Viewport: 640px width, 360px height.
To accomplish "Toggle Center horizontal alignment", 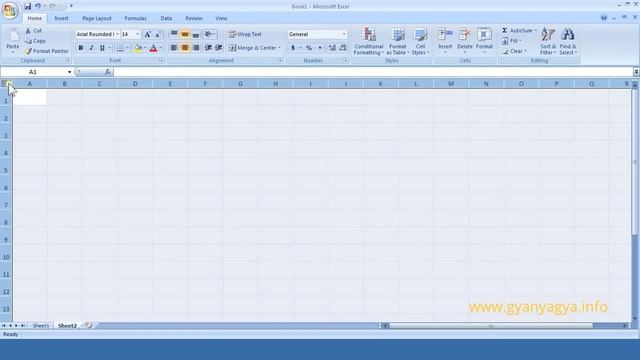I will [x=185, y=48].
